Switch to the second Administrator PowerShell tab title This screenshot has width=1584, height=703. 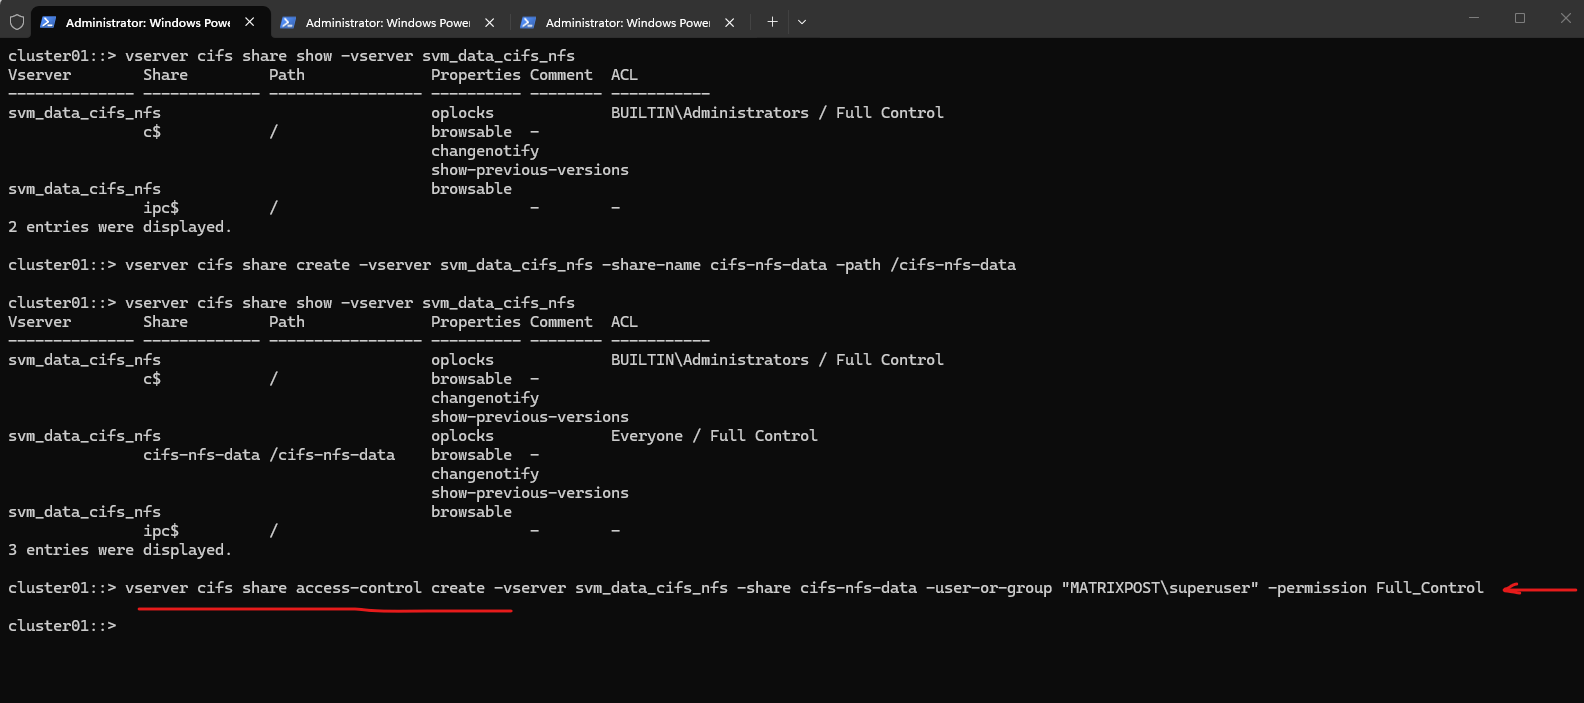pyautogui.click(x=388, y=22)
